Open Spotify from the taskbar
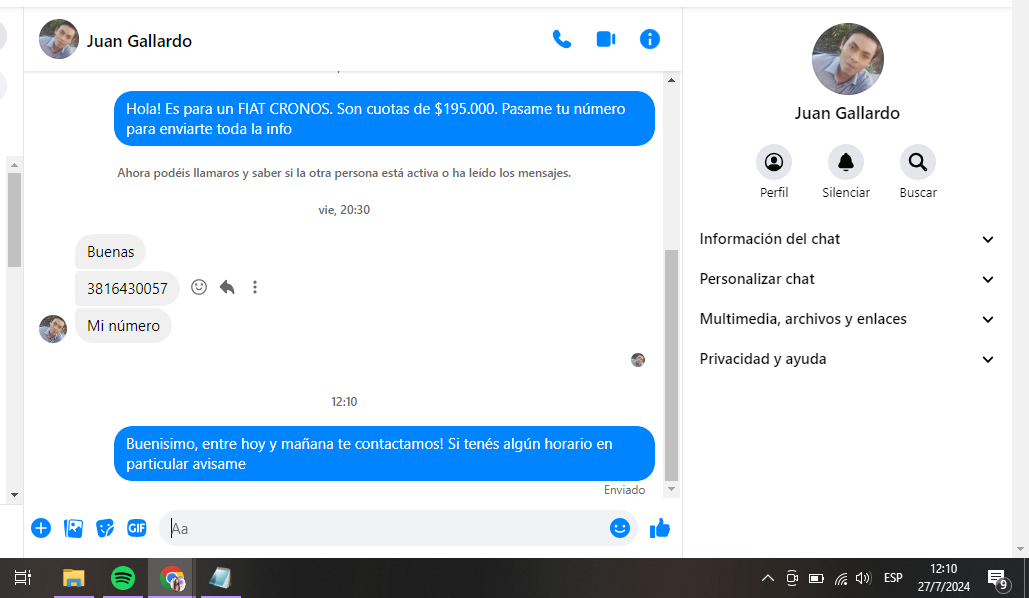1029x598 pixels. [123, 578]
